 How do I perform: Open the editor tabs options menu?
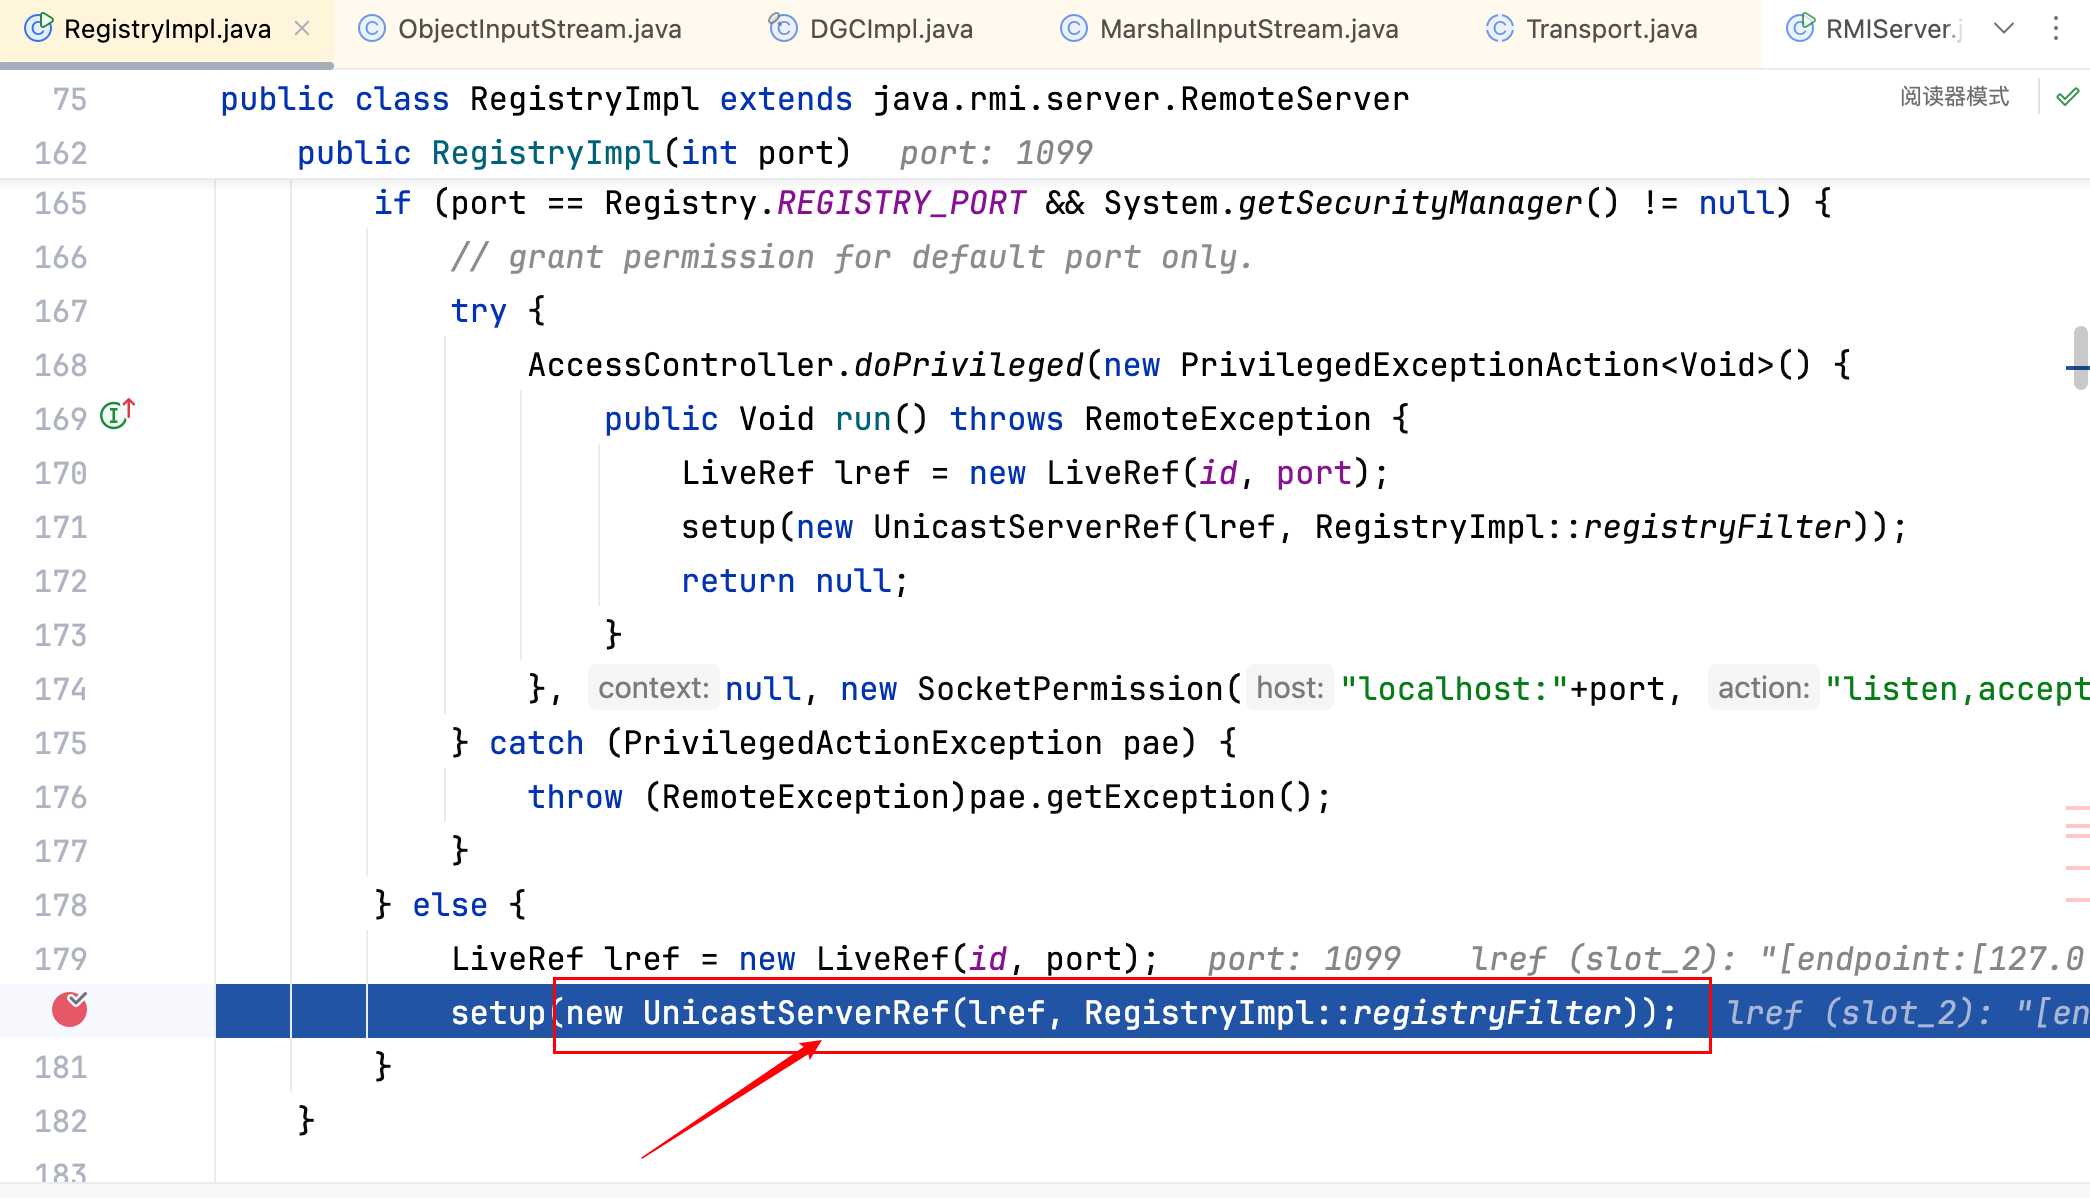coord(2055,29)
